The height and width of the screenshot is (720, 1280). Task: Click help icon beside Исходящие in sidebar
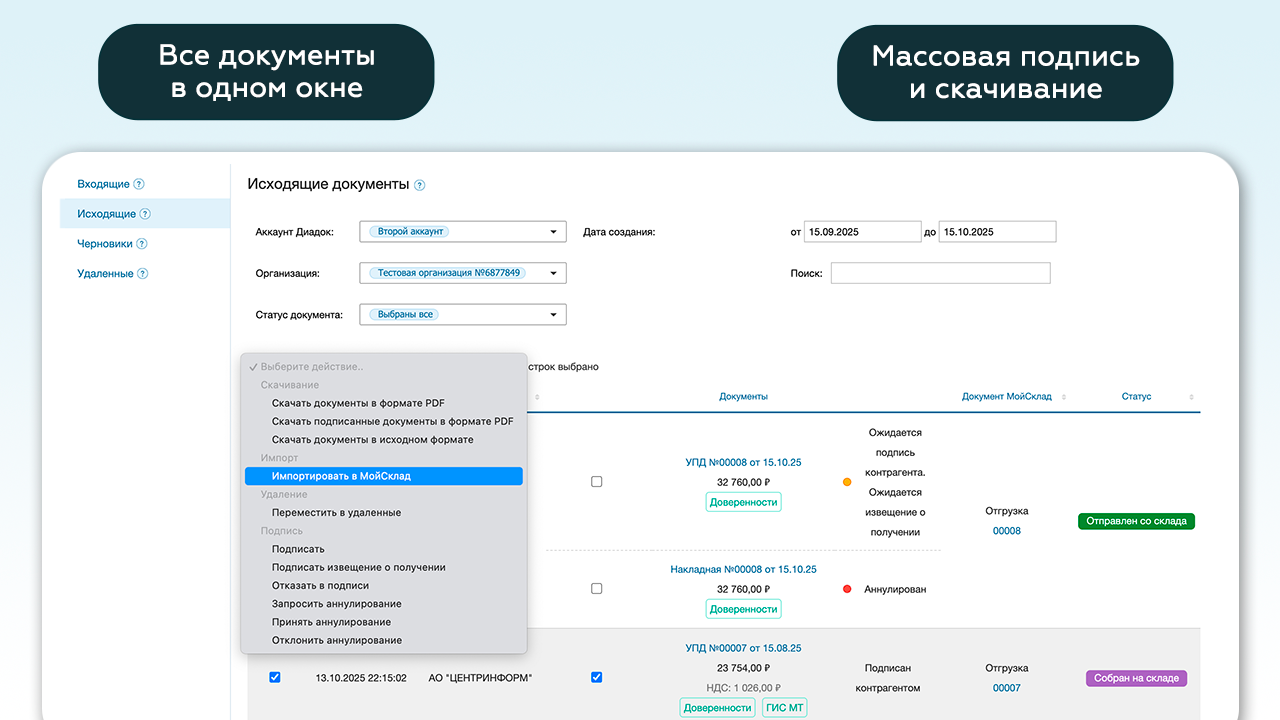pyautogui.click(x=146, y=214)
